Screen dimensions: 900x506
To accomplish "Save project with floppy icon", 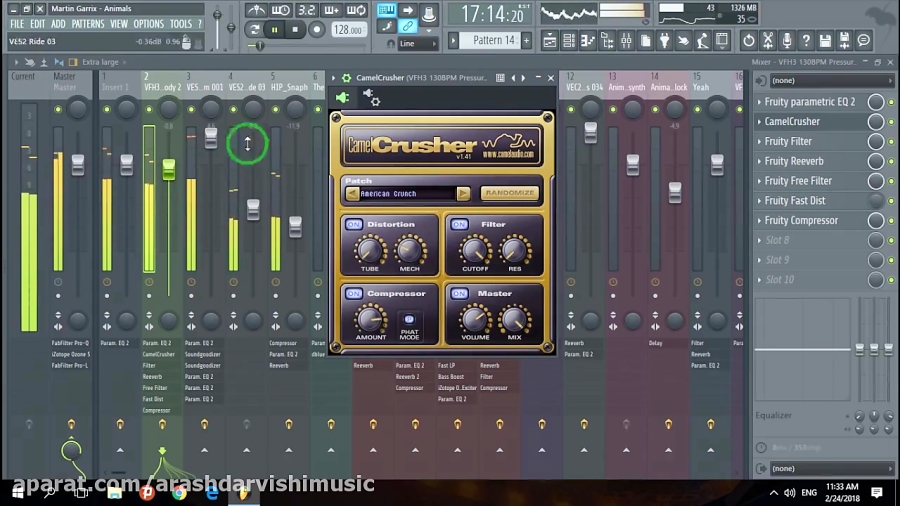I will pos(825,41).
